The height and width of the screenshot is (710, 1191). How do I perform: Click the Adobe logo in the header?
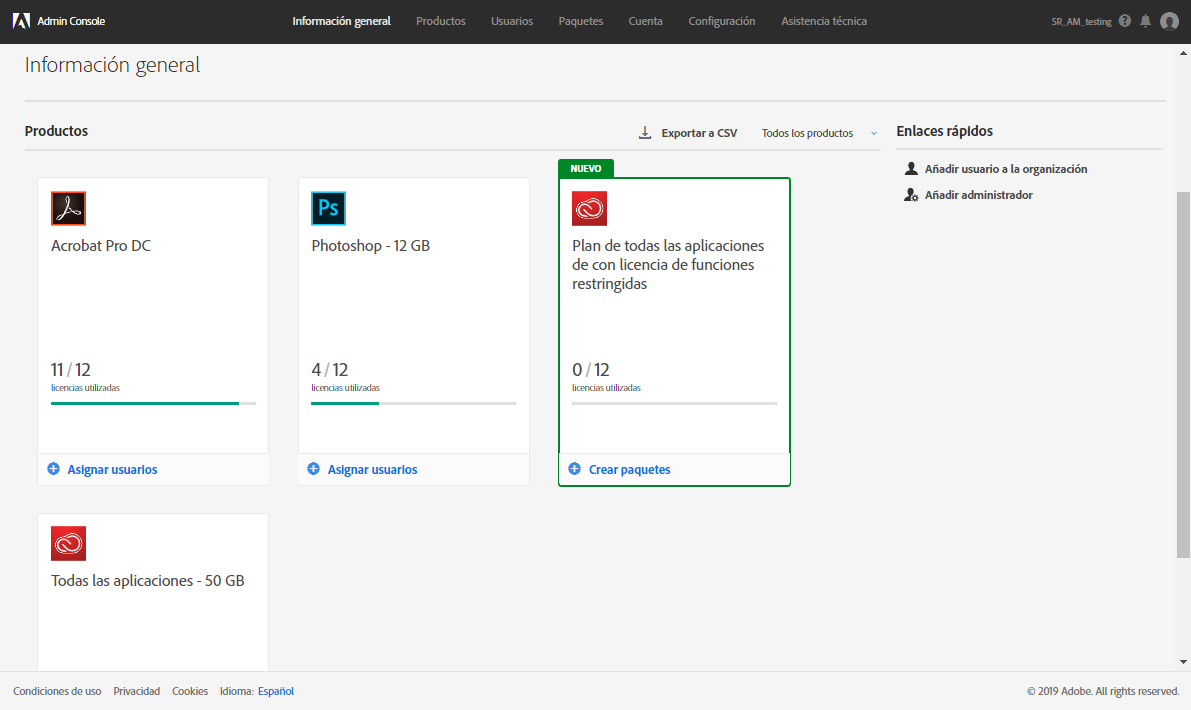tap(19, 20)
